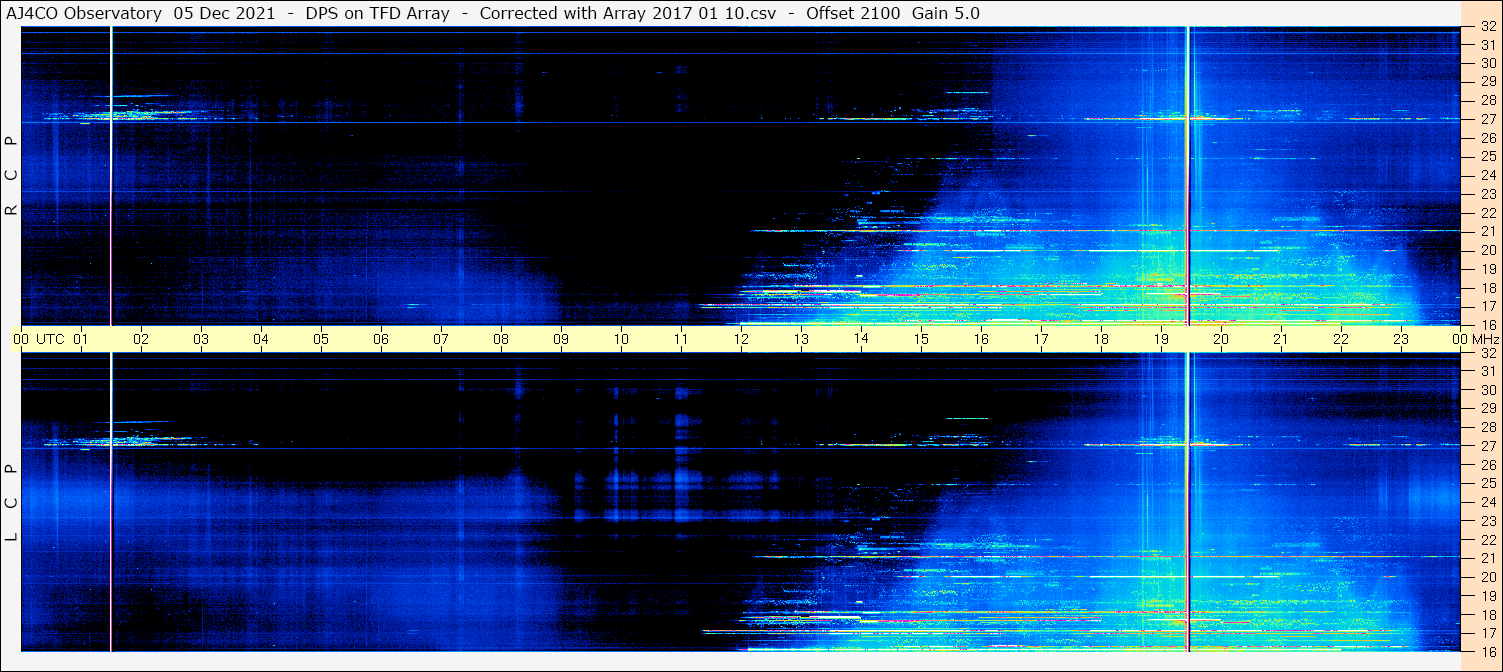Screen dimensions: 1503x672
Task: Select 24 MHz label in LCP frequency scale
Action: [x=1487, y=502]
